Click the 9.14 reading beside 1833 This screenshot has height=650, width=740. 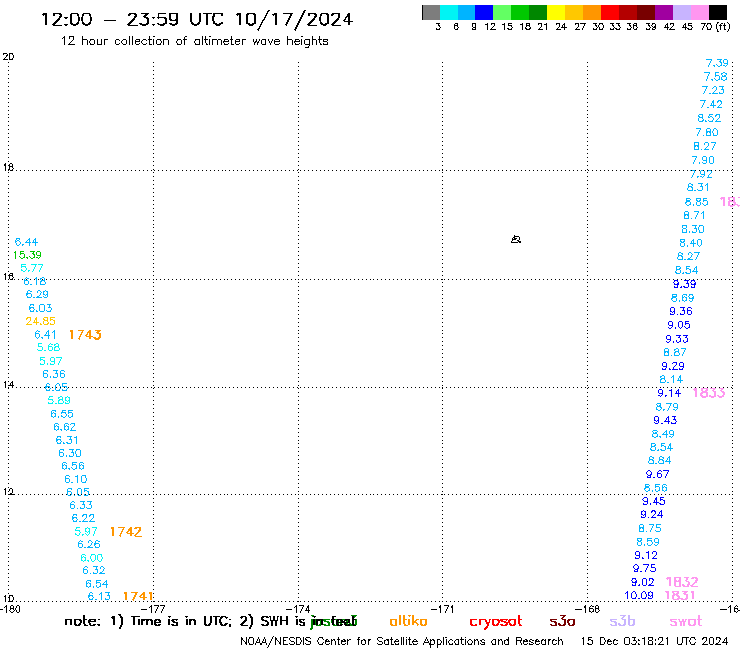click(669, 393)
